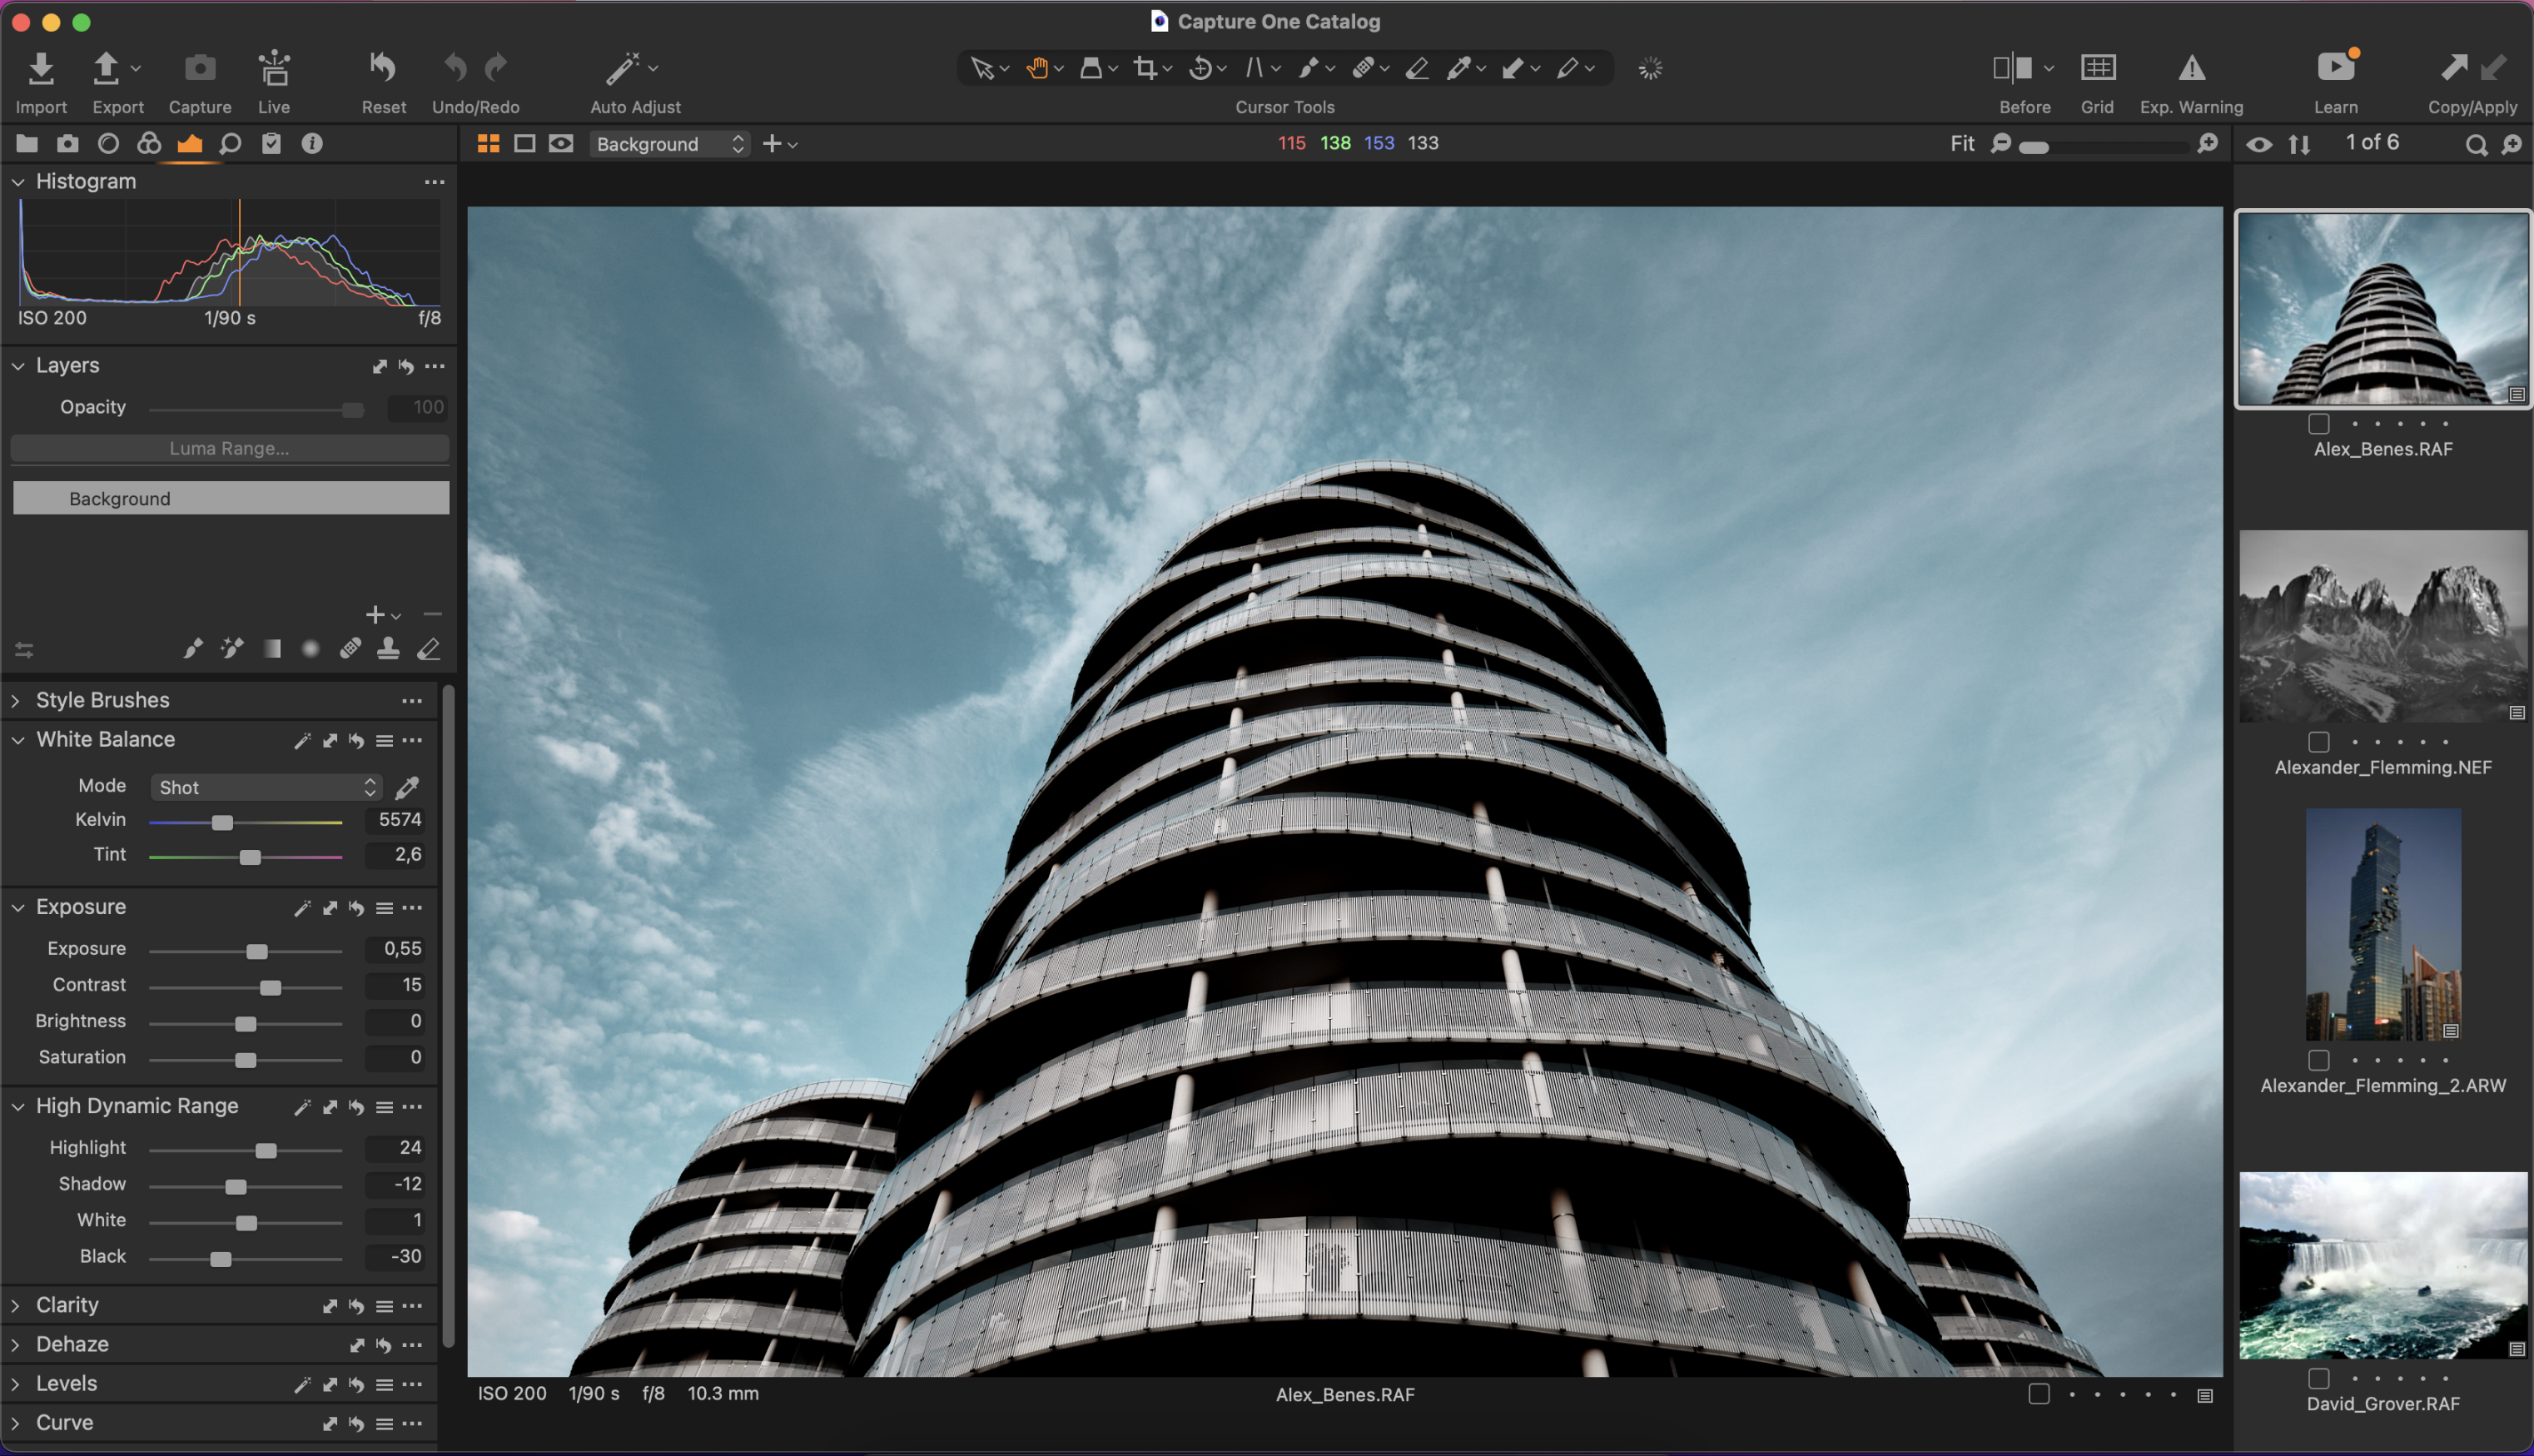Open the Background layer dropdown above viewer
Image resolution: width=2534 pixels, height=1456 pixels.
click(669, 144)
